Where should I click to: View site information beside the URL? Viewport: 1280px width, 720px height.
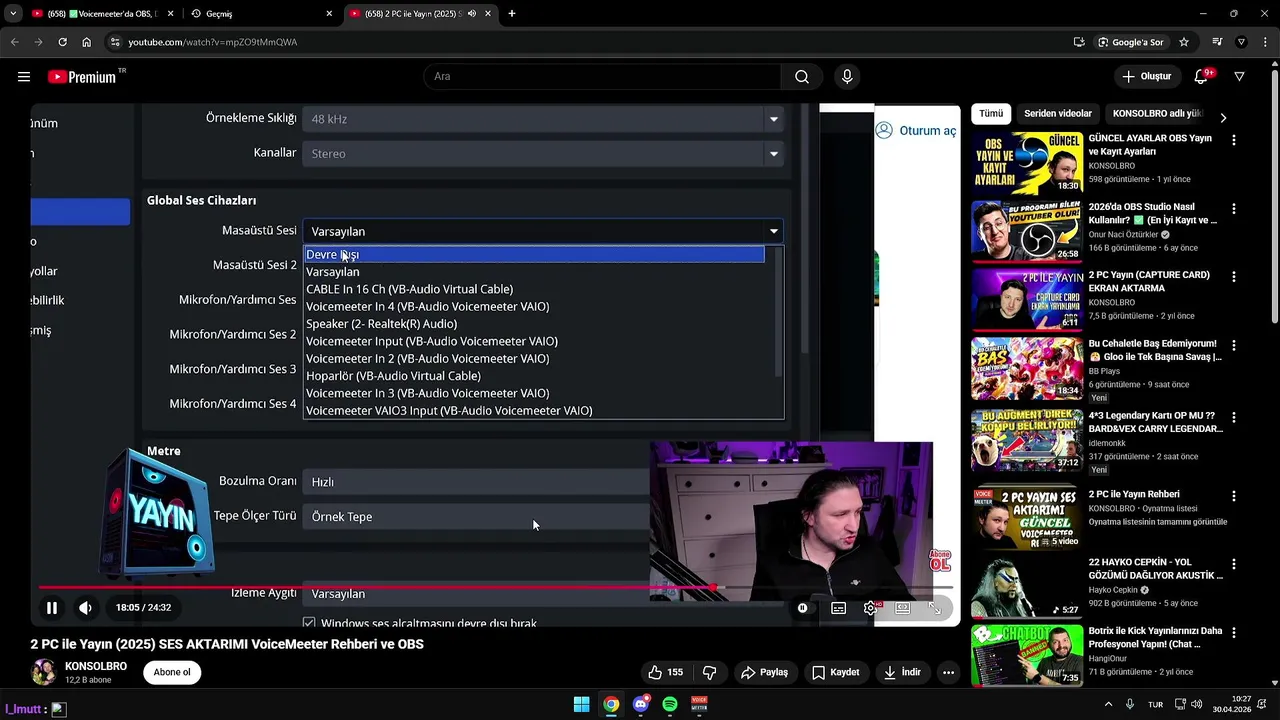click(x=115, y=42)
